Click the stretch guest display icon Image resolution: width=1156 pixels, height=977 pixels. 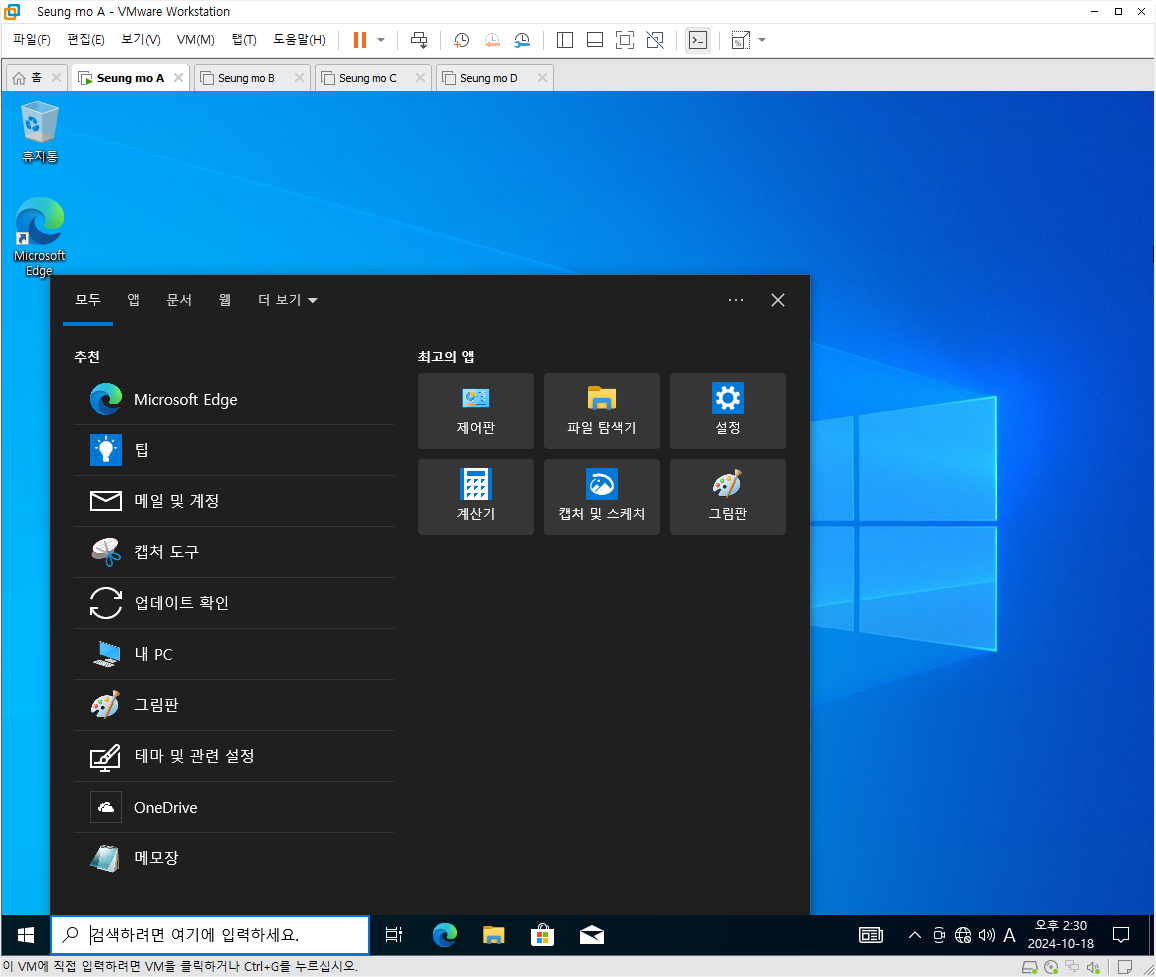[x=740, y=40]
